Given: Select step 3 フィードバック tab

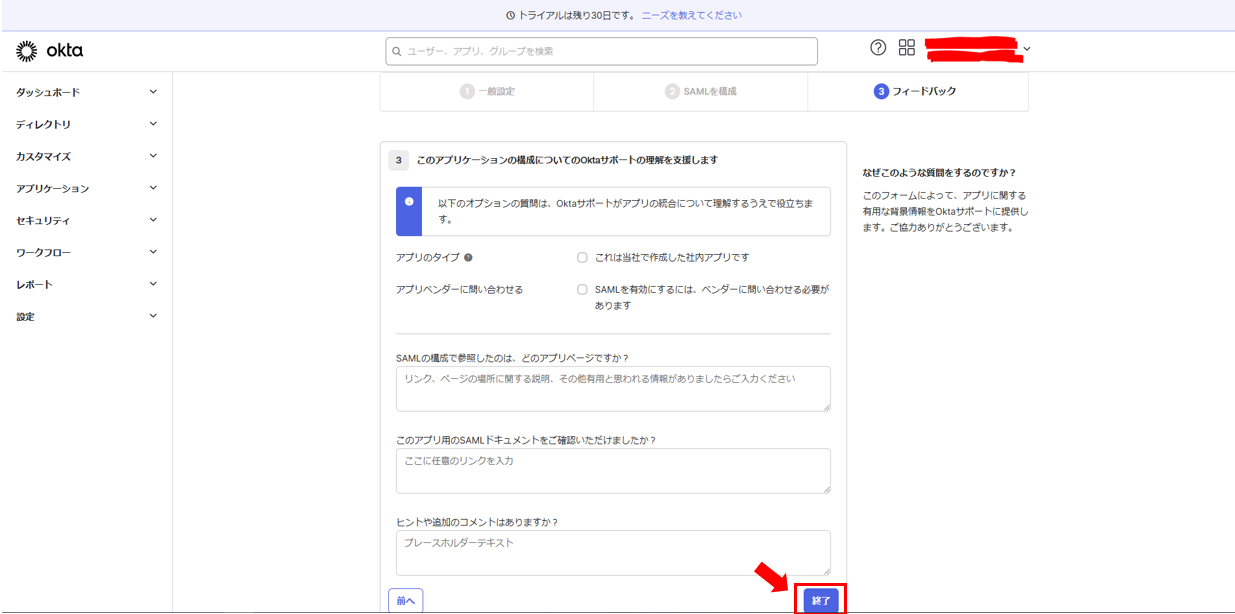Looking at the screenshot, I should pos(917,91).
